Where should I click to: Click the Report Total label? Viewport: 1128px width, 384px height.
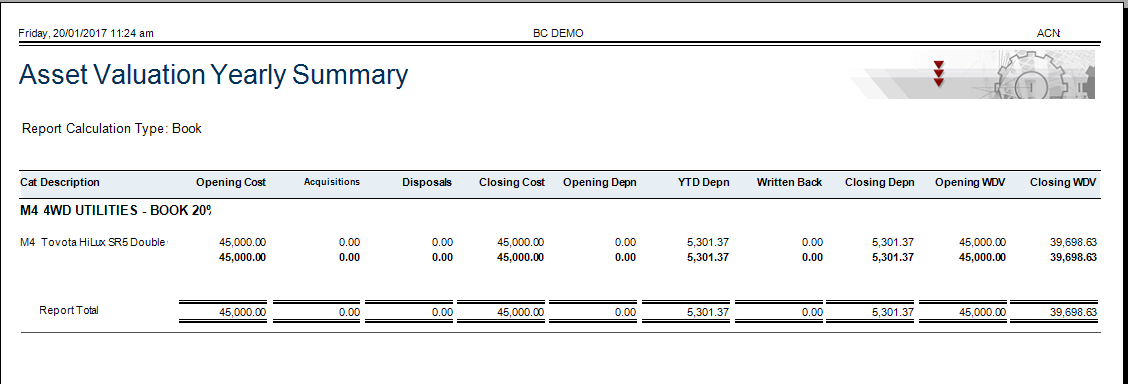[x=69, y=311]
